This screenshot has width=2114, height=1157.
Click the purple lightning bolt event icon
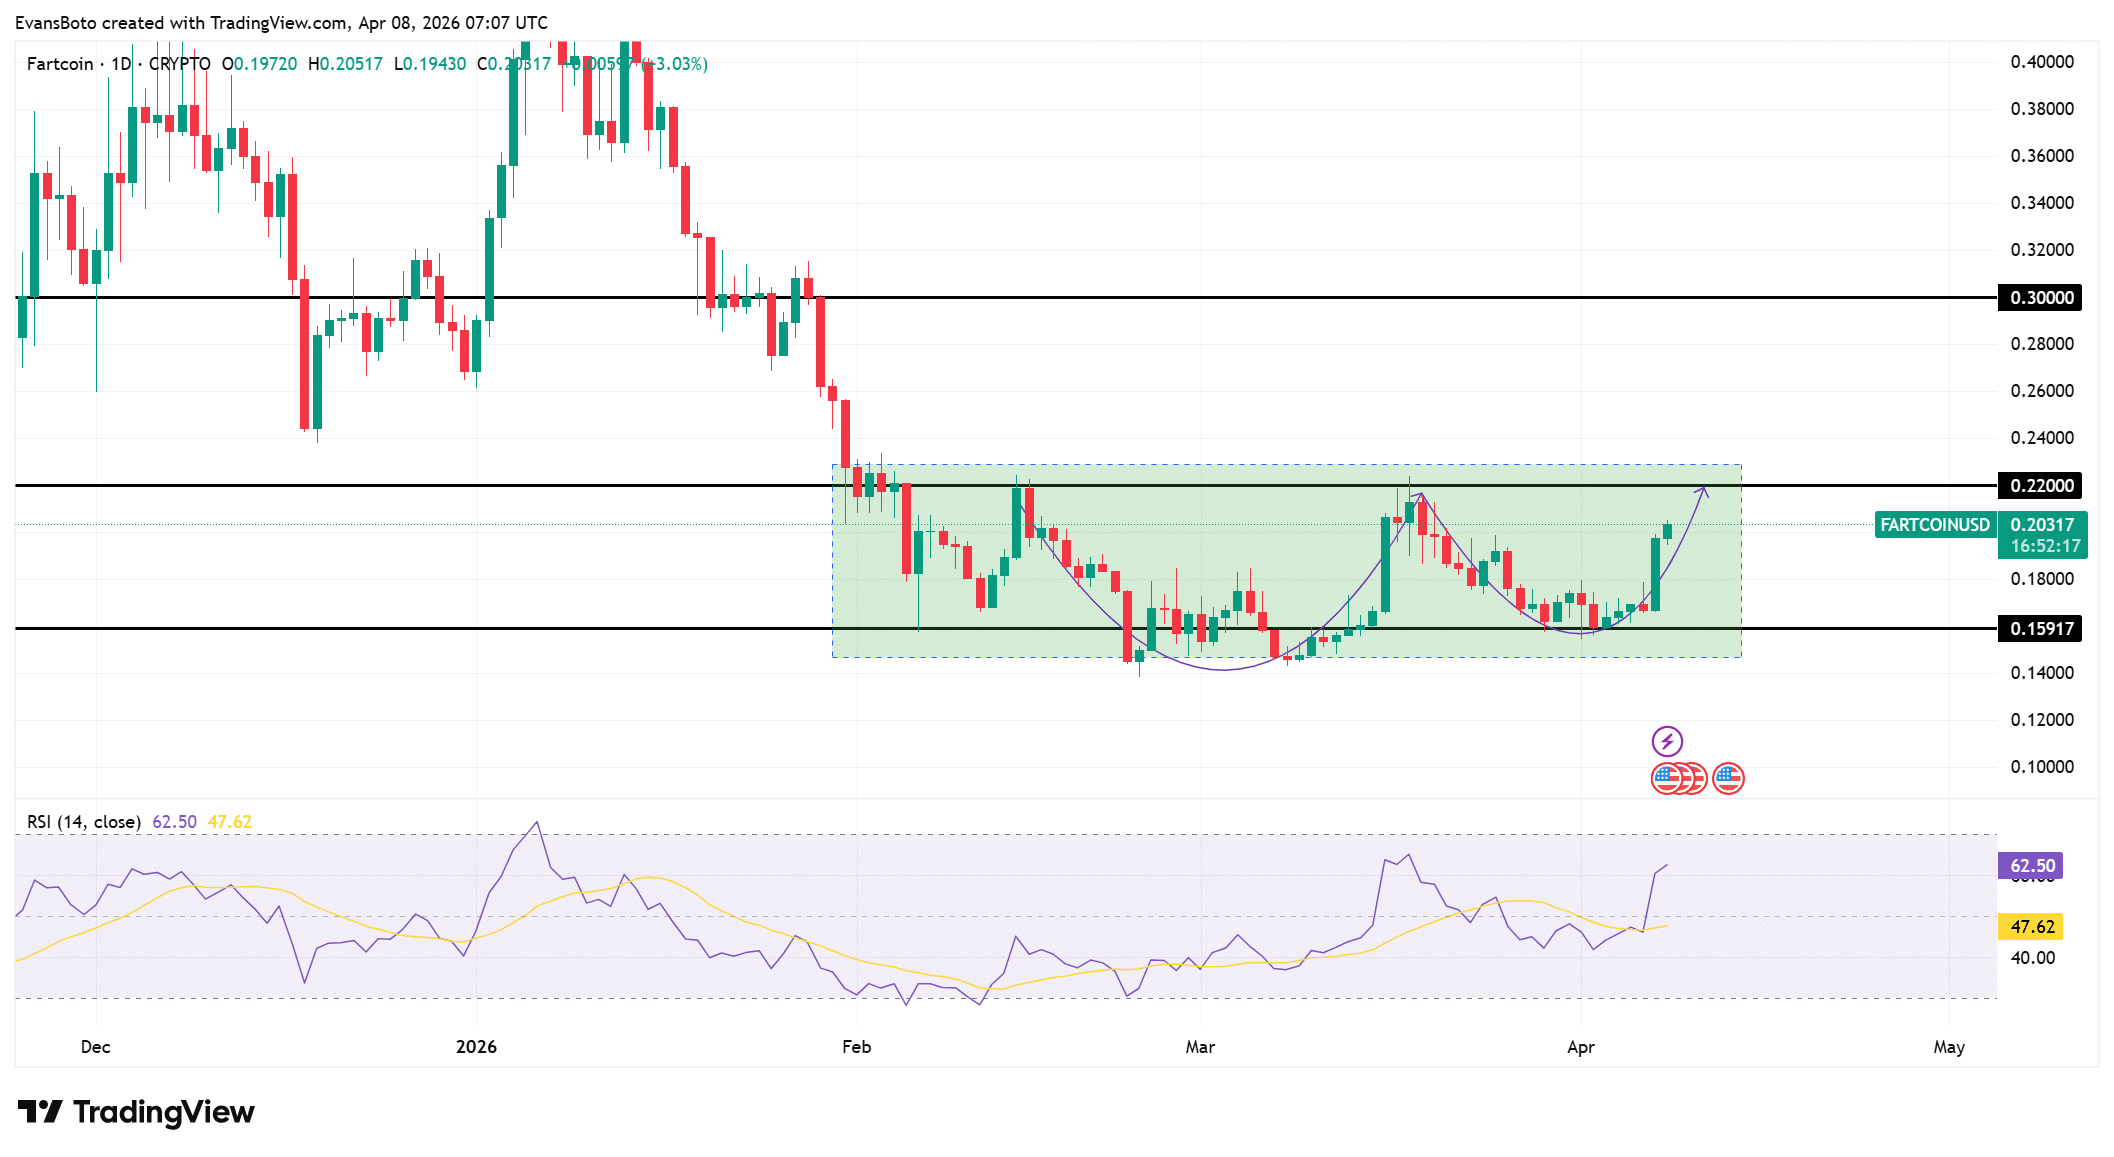(1667, 741)
